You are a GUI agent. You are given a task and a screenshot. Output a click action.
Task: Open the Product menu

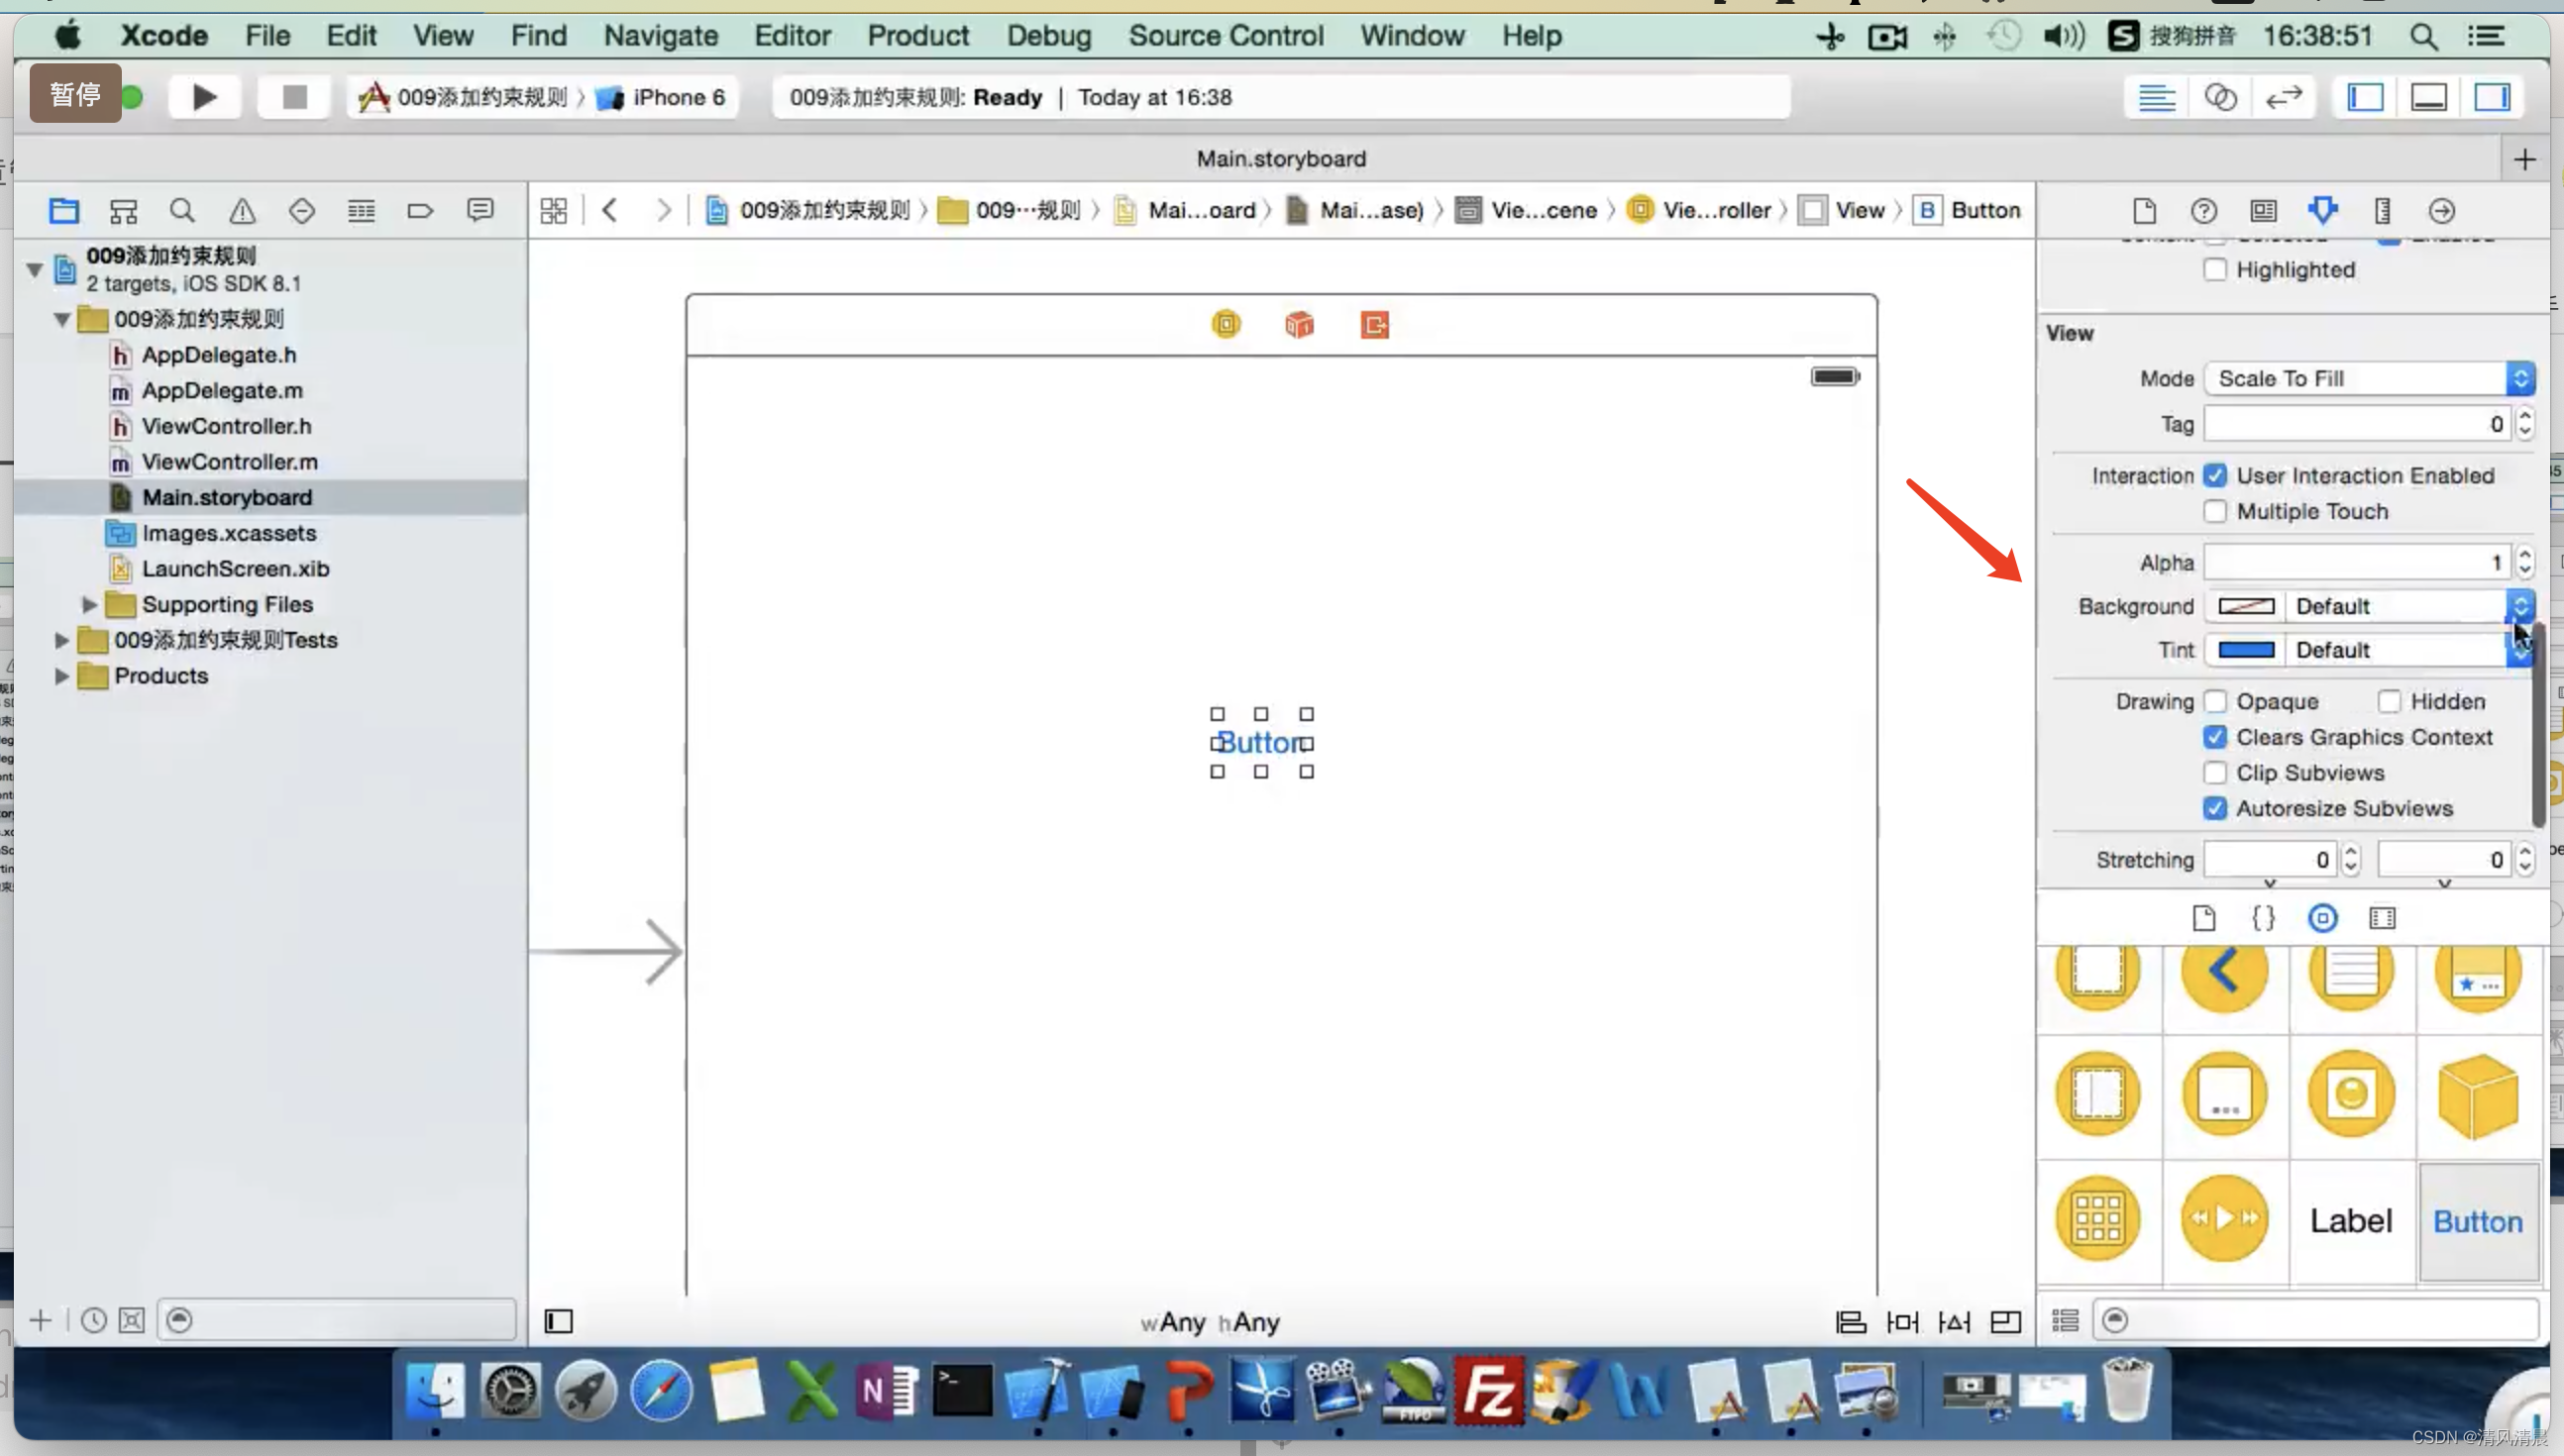[917, 36]
